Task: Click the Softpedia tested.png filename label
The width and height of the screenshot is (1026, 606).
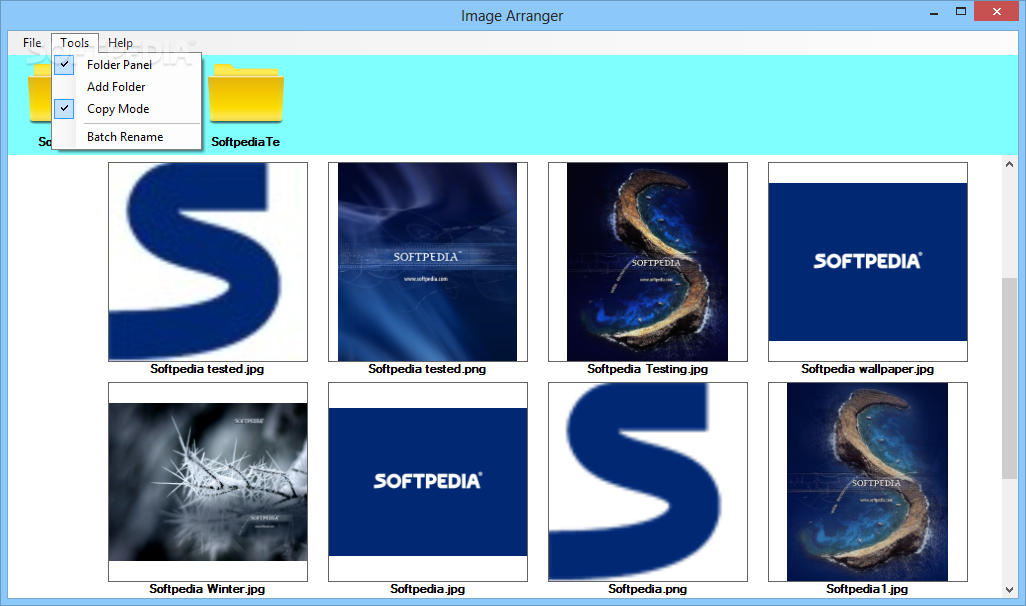Action: click(x=427, y=369)
